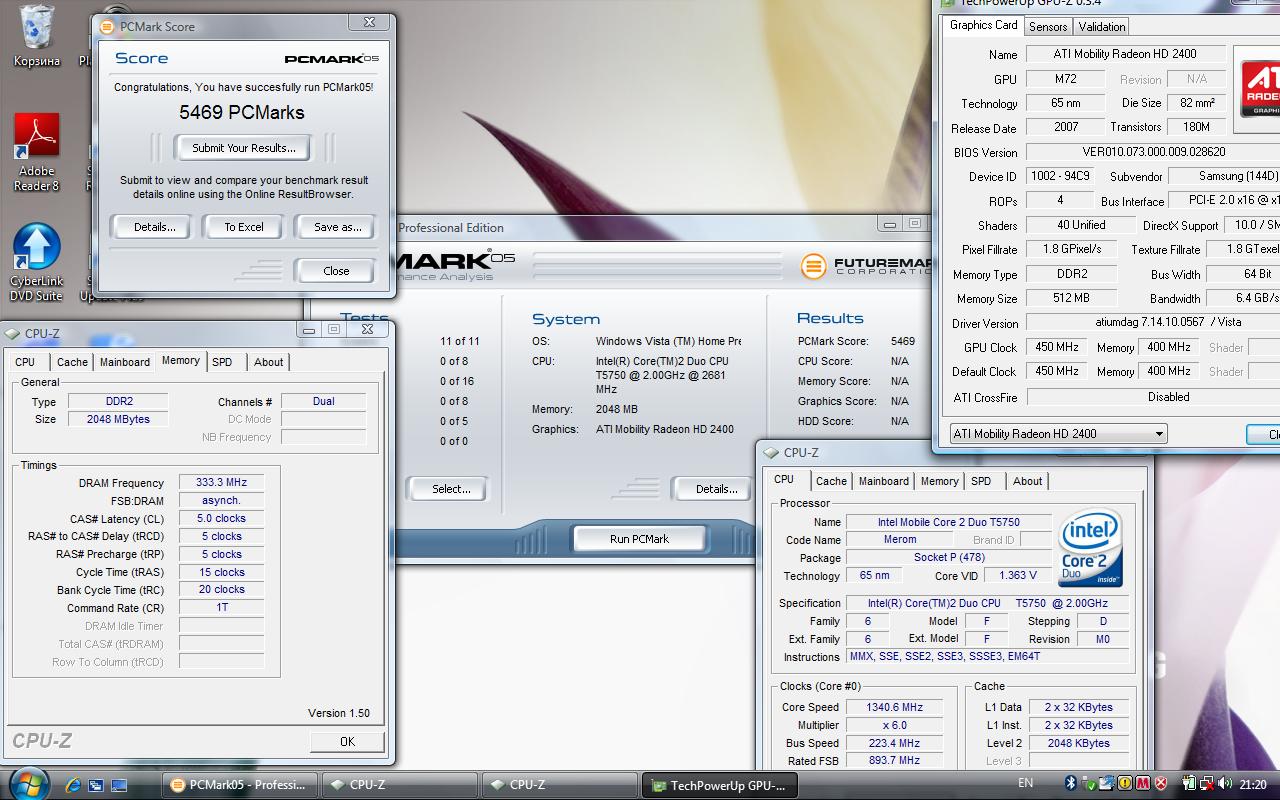
Task: Click the Switch between windows quick launch icon
Action: coord(96,785)
